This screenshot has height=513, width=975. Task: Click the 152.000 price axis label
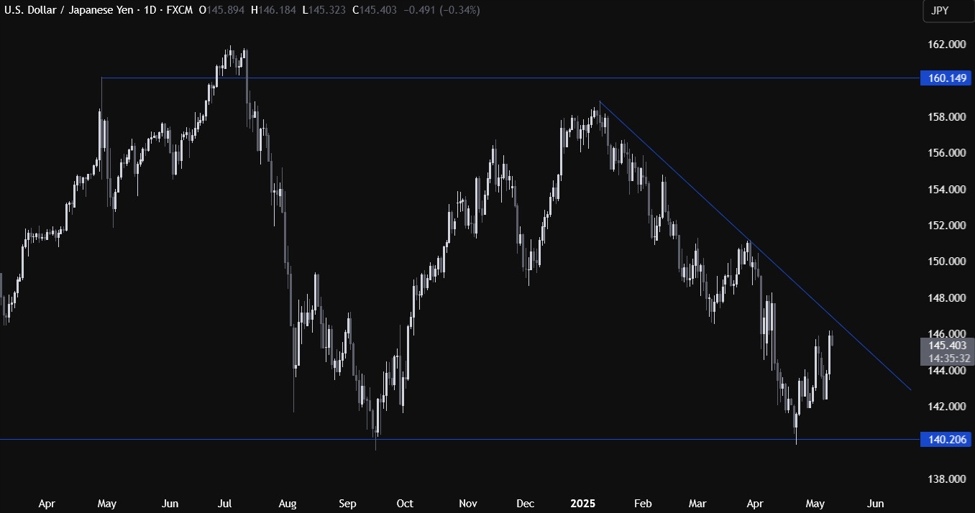946,225
